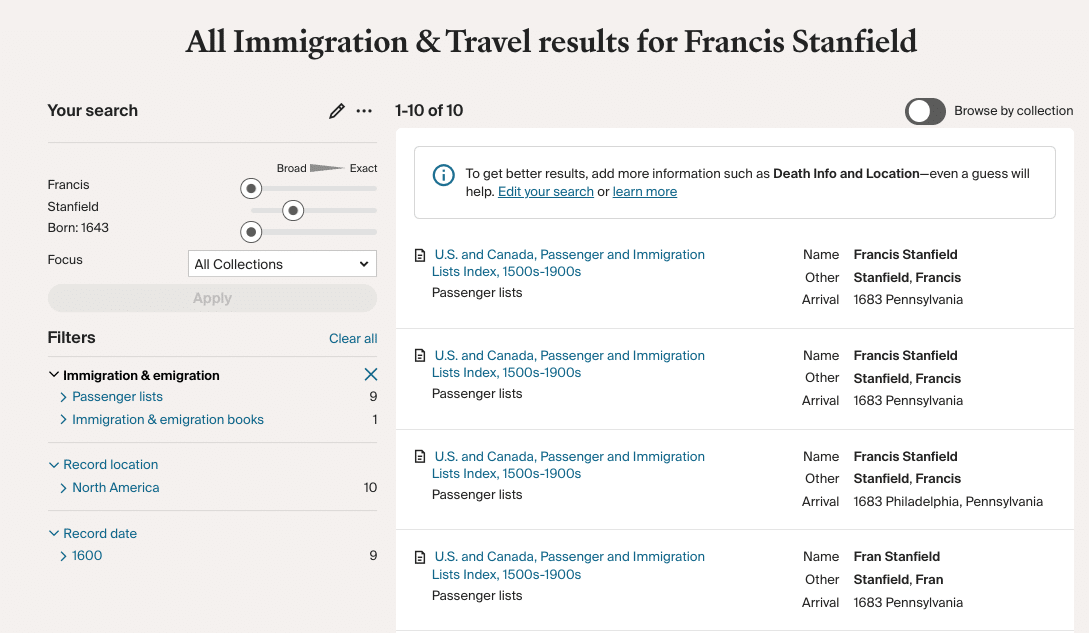Click document icon of third result
This screenshot has height=633, width=1089.
click(420, 457)
